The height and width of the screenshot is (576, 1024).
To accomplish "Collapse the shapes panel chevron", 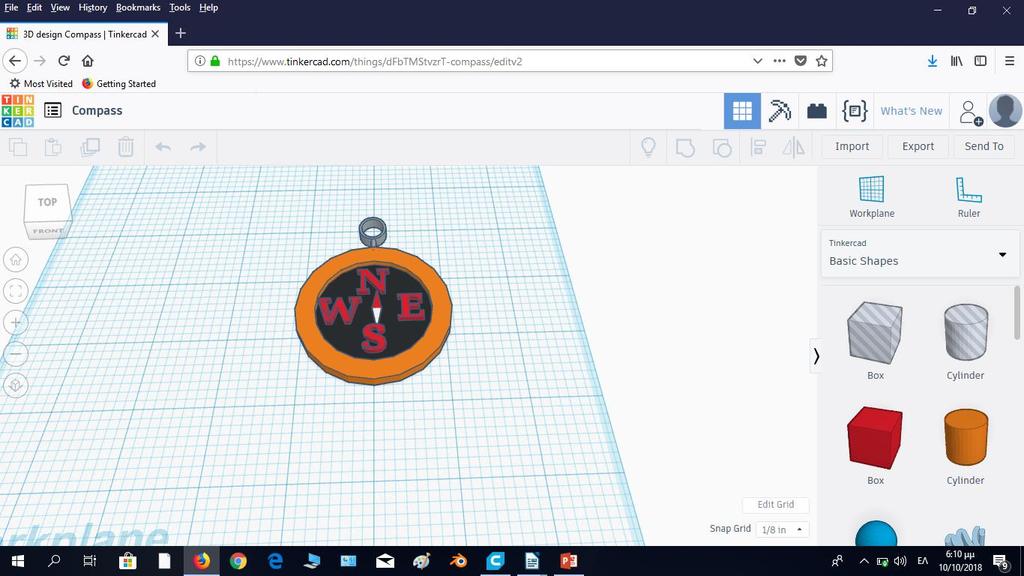I will click(816, 356).
